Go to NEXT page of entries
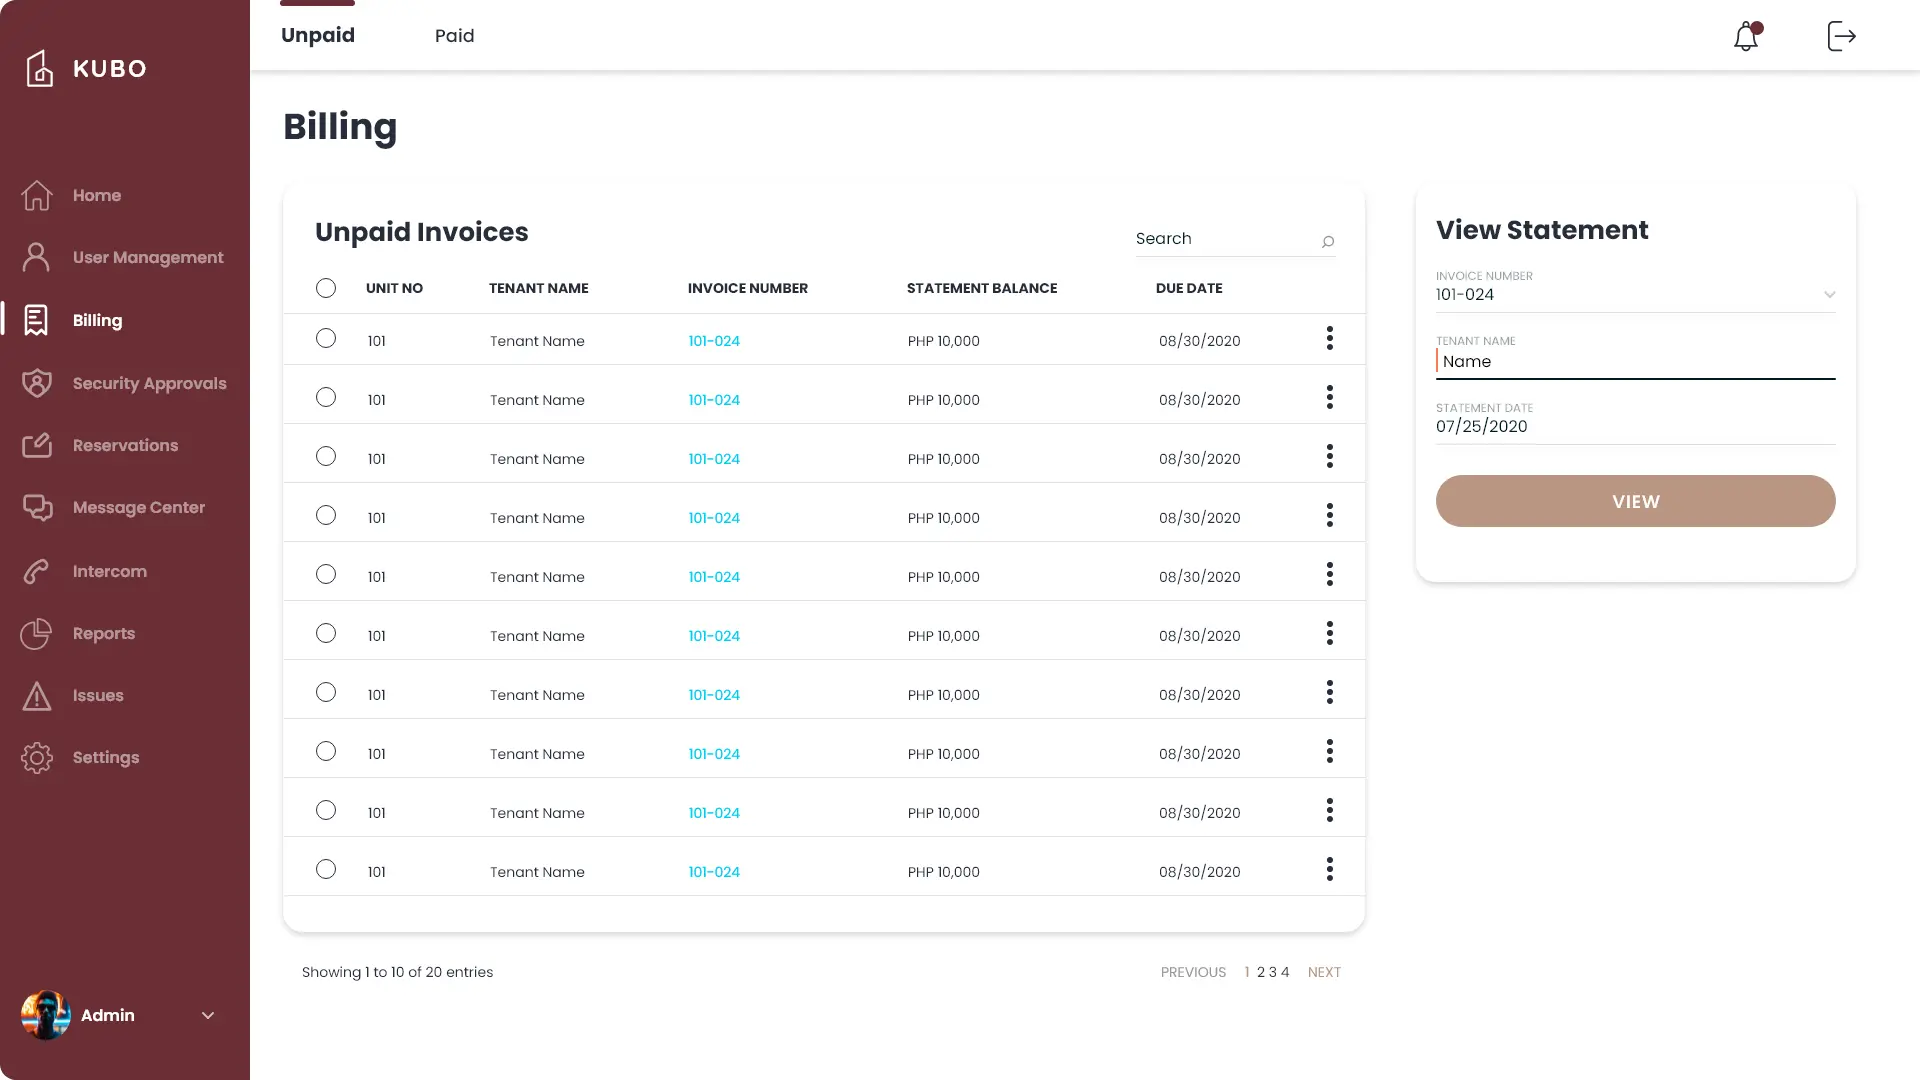Viewport: 1920px width, 1080px height. (1324, 972)
